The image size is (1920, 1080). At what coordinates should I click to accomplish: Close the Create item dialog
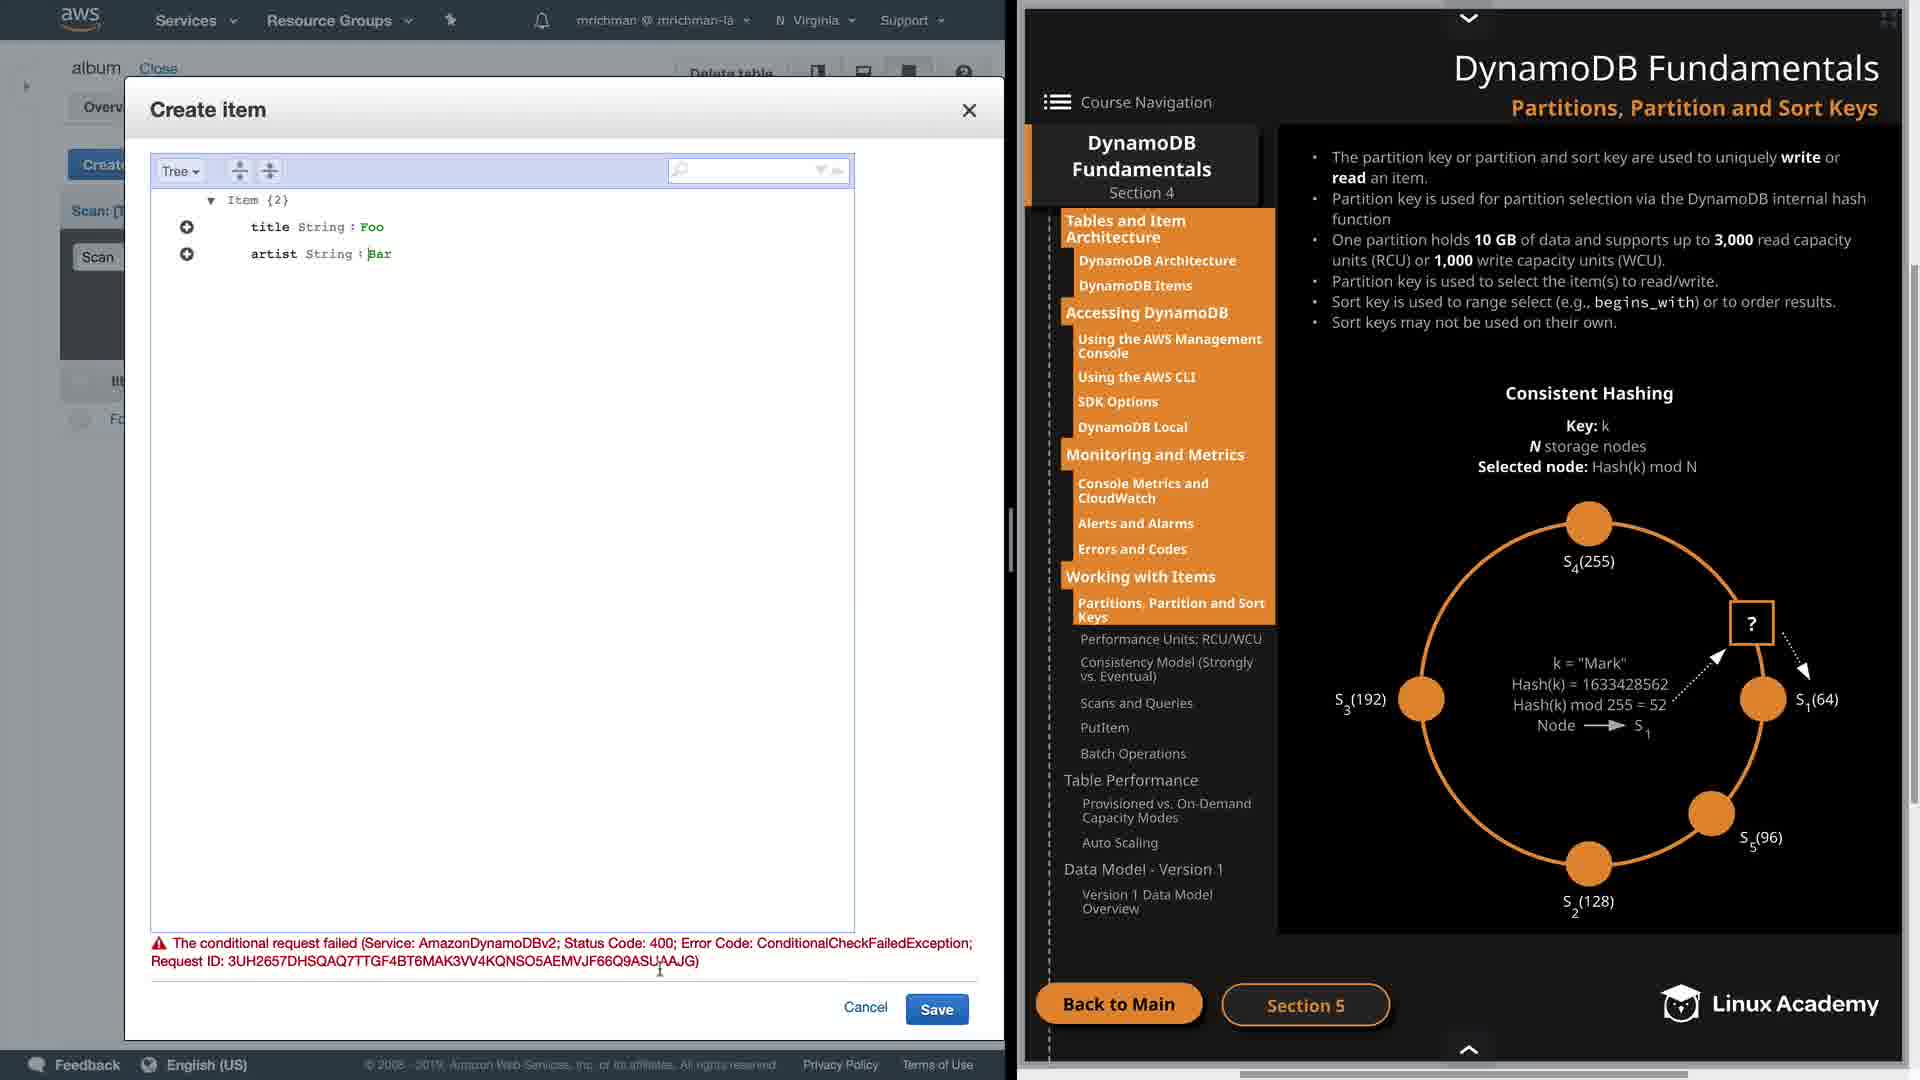click(969, 111)
